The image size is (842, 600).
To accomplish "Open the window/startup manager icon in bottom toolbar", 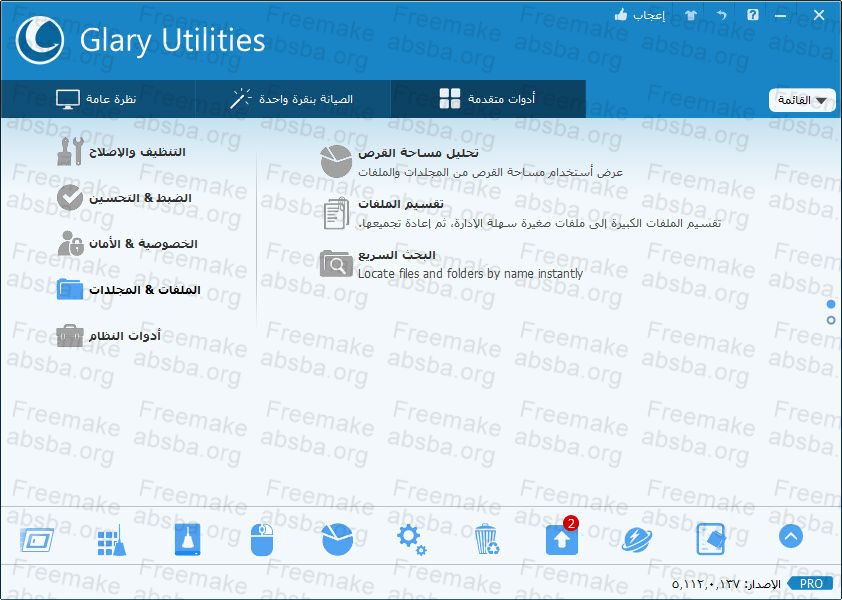I will [x=37, y=540].
